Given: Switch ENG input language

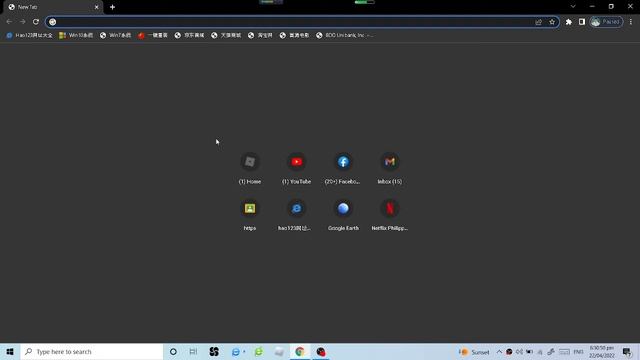Looking at the screenshot, I should [x=578, y=351].
